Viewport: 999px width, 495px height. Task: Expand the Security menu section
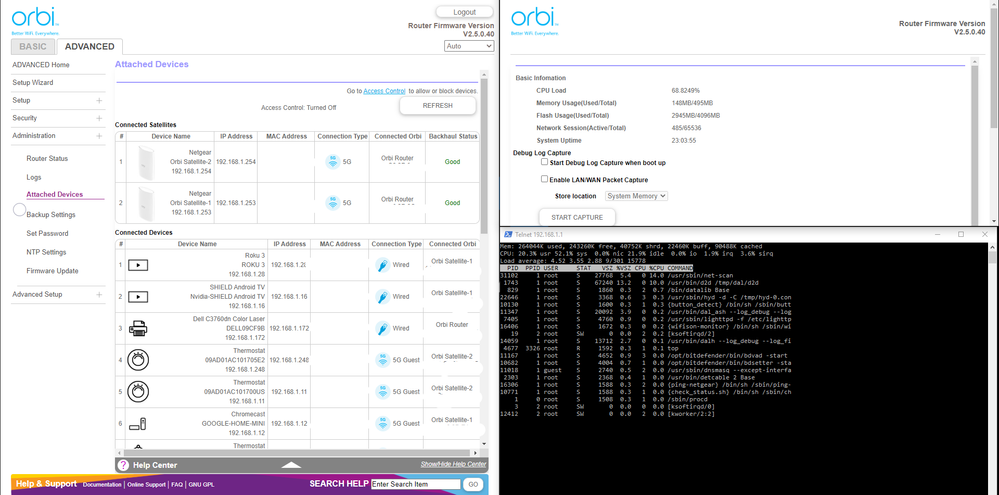tap(99, 118)
